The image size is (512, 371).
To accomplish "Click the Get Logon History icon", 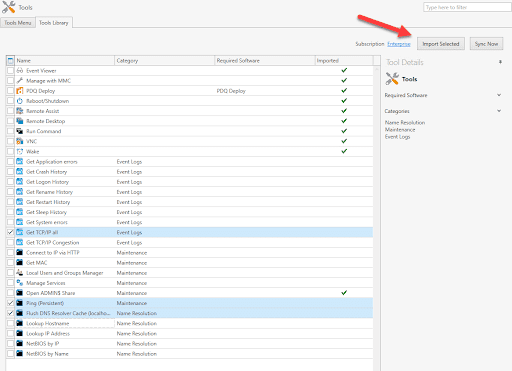I will (x=20, y=182).
